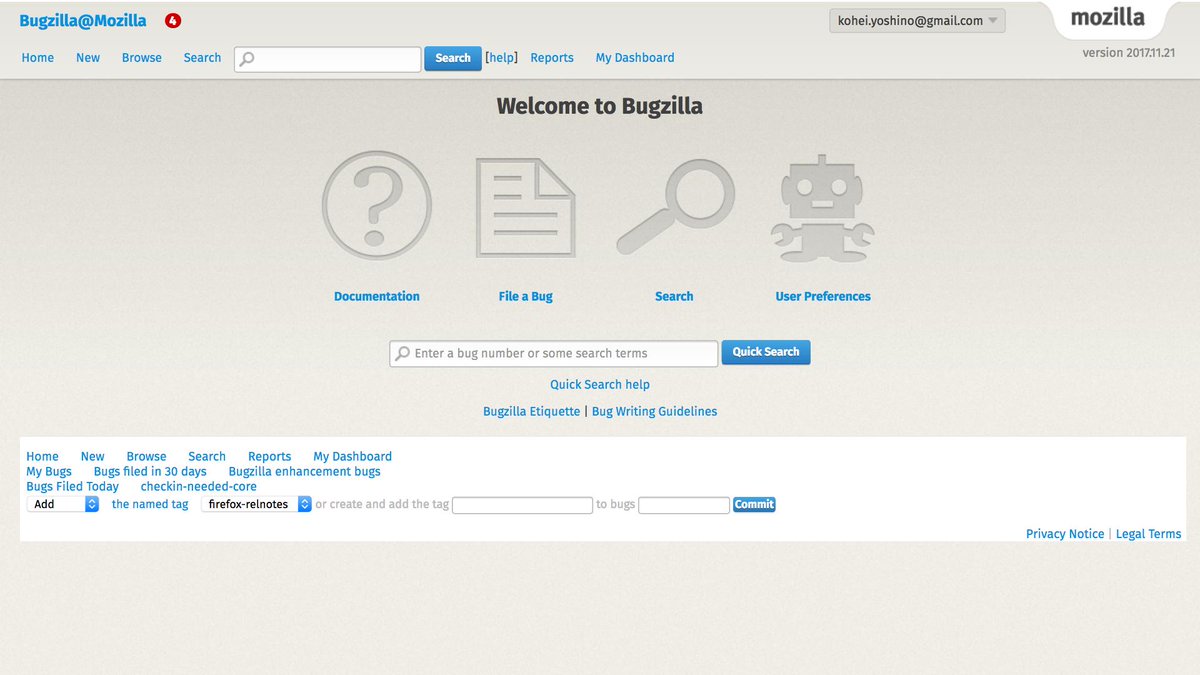Open Browse in the top navigation

[x=142, y=58]
